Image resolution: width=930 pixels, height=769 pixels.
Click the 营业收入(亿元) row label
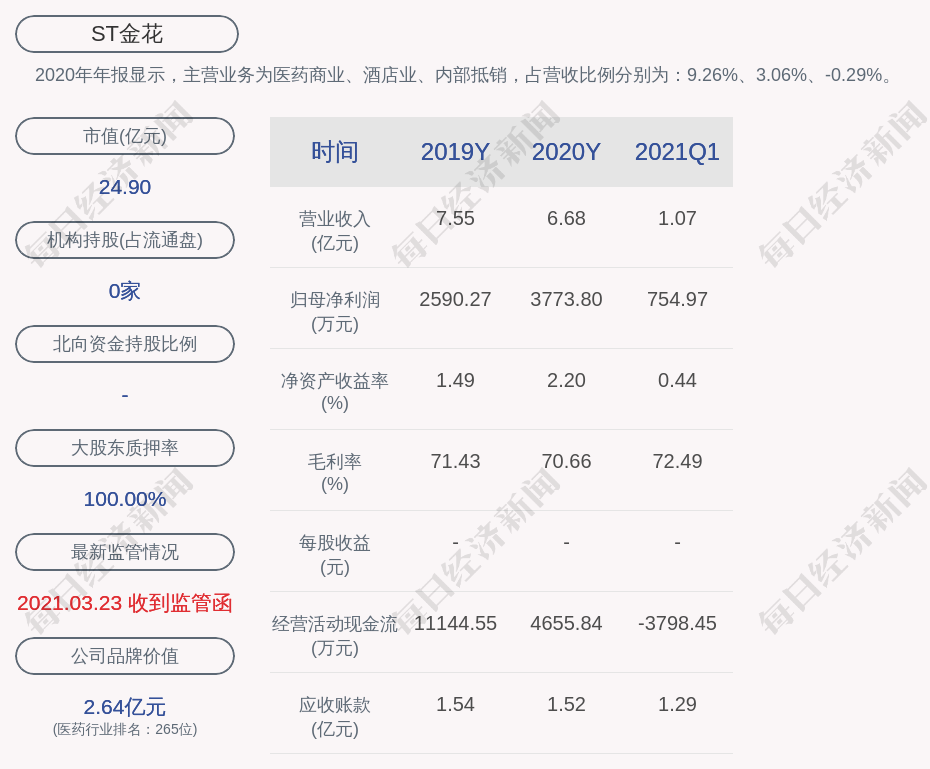(x=335, y=231)
